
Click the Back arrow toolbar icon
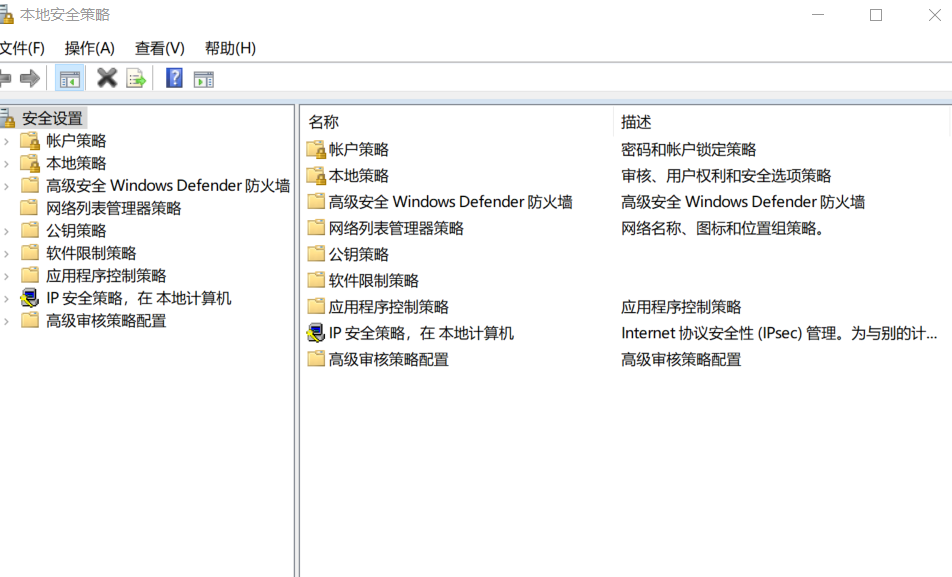click(x=5, y=78)
